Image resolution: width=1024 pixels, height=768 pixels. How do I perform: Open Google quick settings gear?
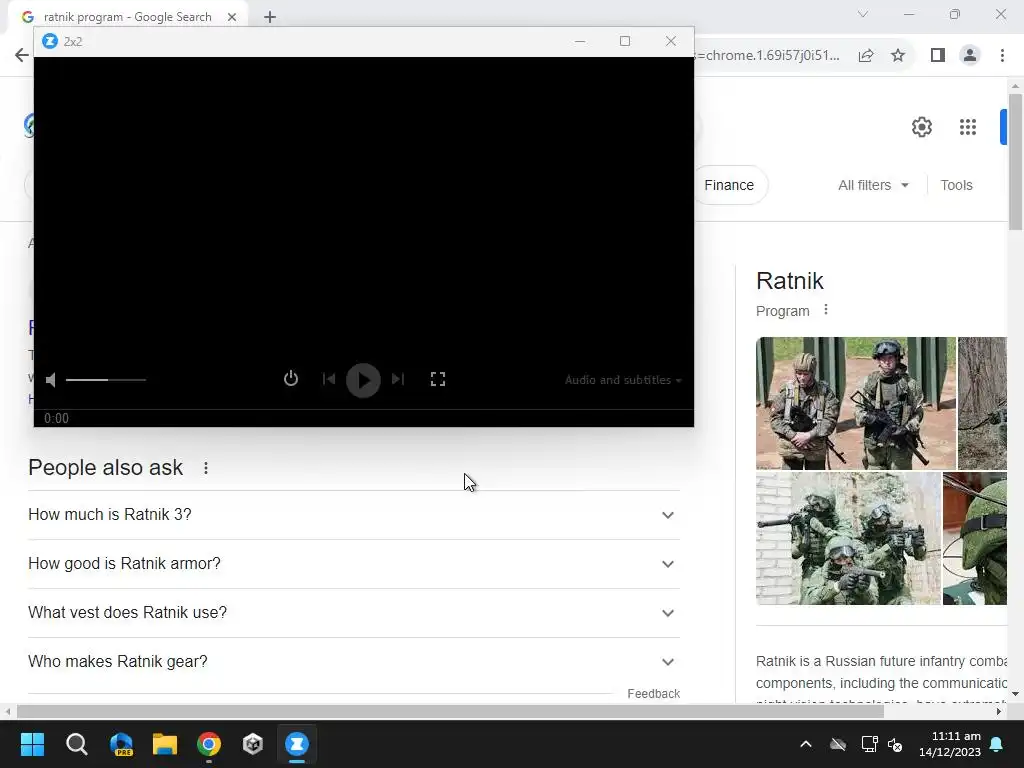point(921,127)
